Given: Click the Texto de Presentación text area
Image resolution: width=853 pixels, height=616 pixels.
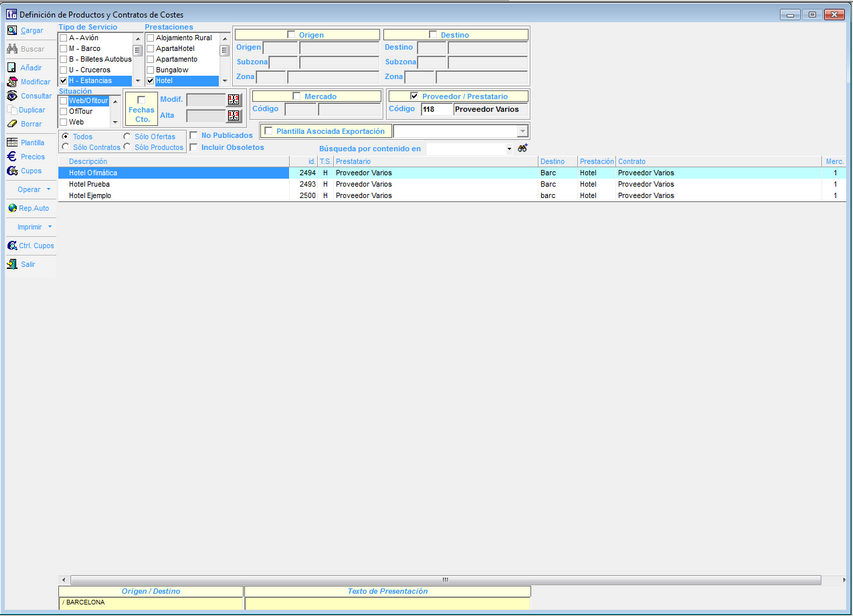Looking at the screenshot, I should 387,603.
